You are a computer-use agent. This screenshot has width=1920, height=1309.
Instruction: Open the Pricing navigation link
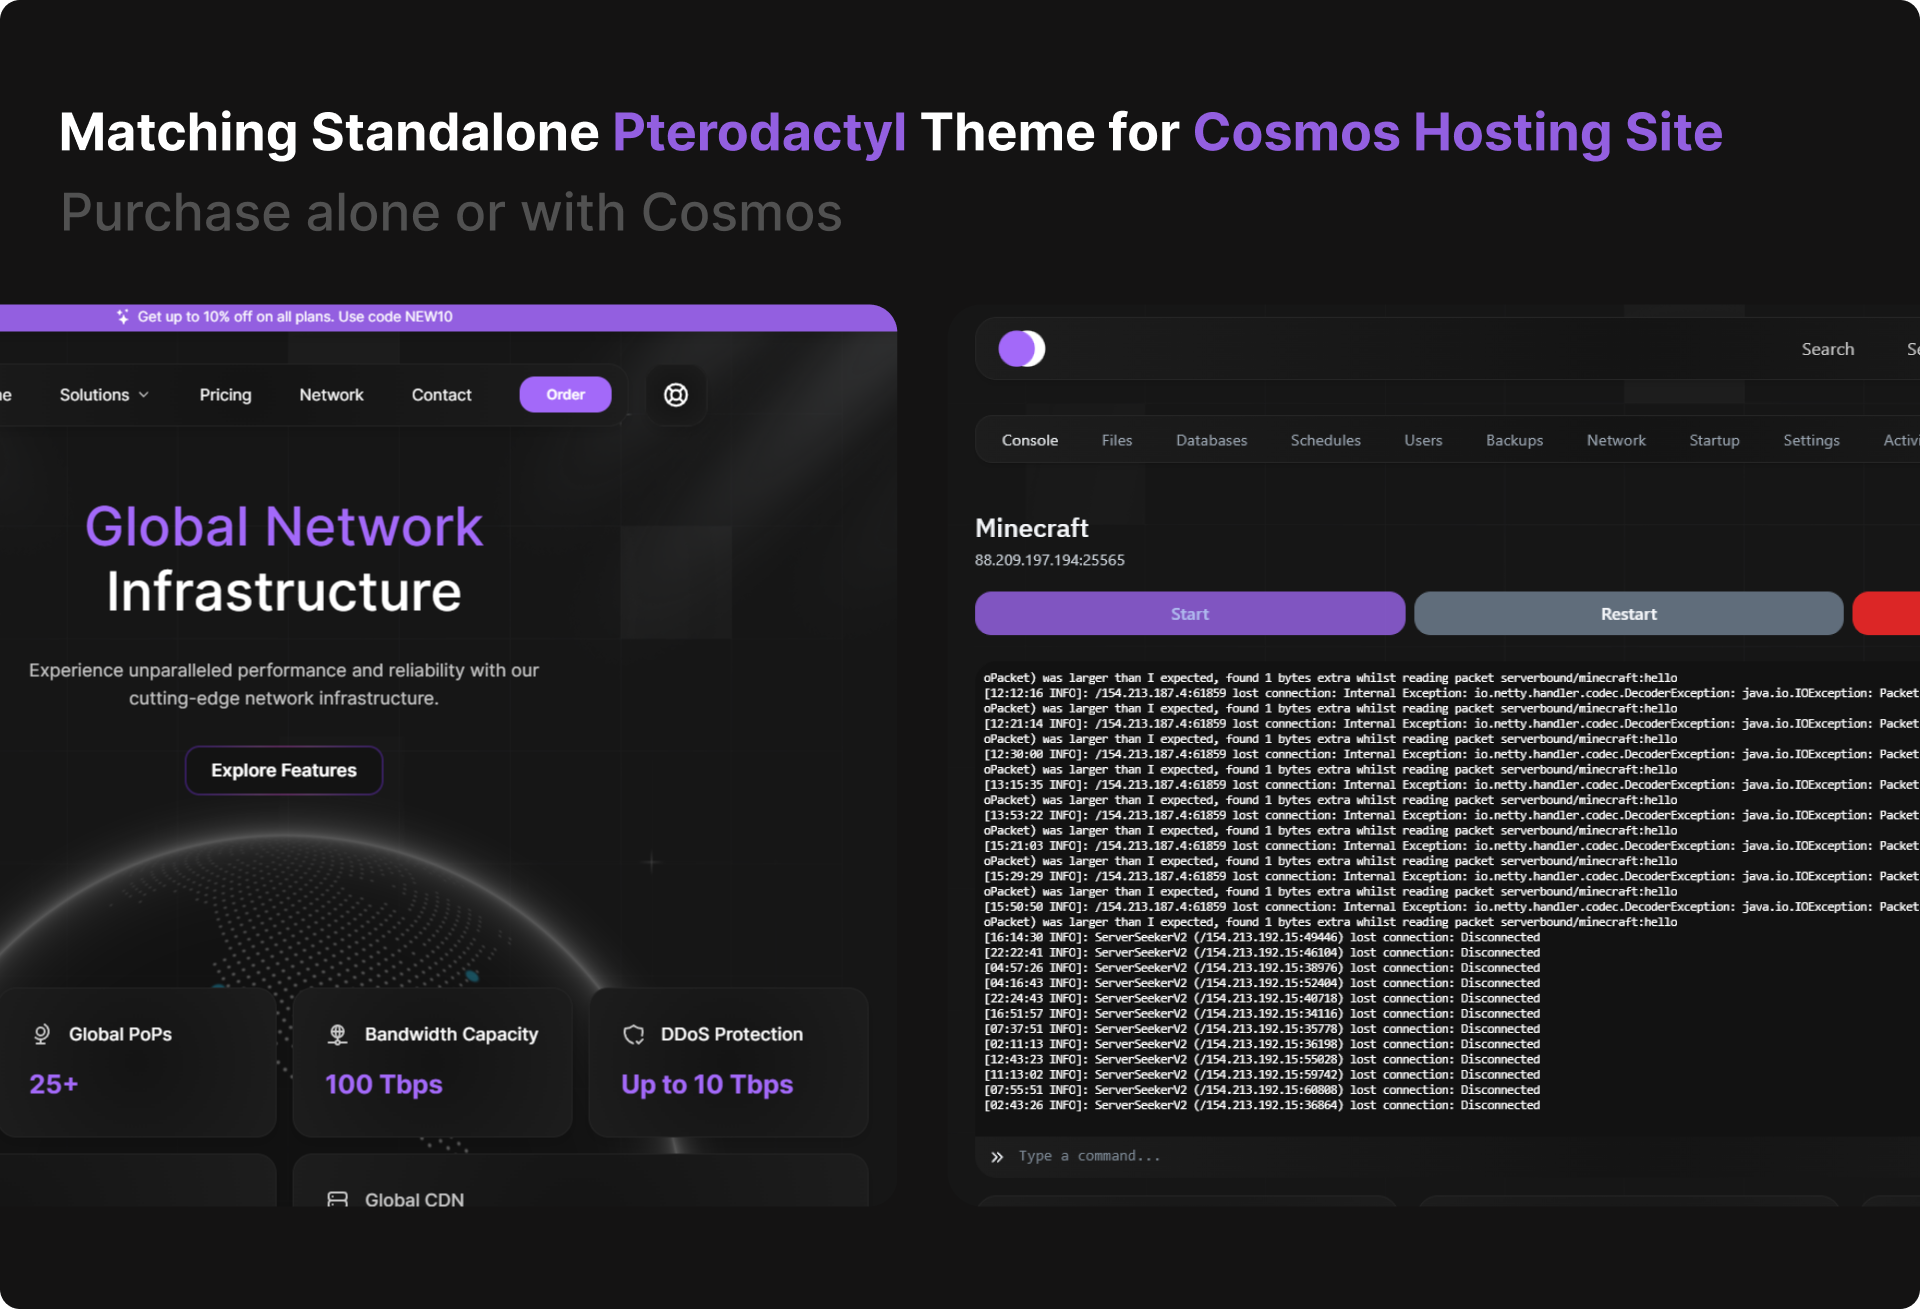tap(225, 395)
